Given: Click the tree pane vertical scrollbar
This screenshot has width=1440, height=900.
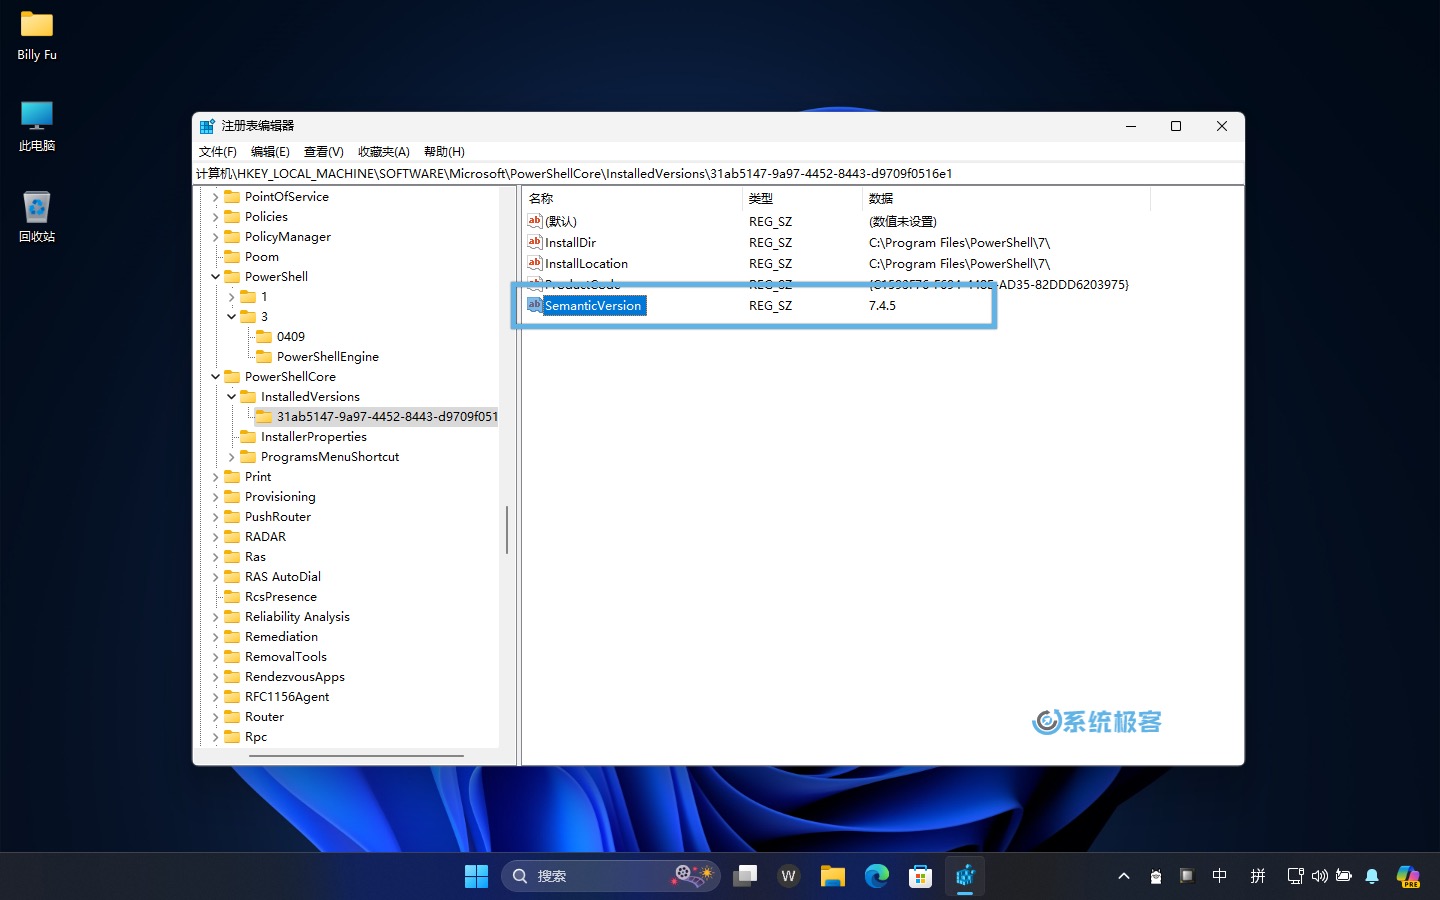Looking at the screenshot, I should click(x=507, y=530).
